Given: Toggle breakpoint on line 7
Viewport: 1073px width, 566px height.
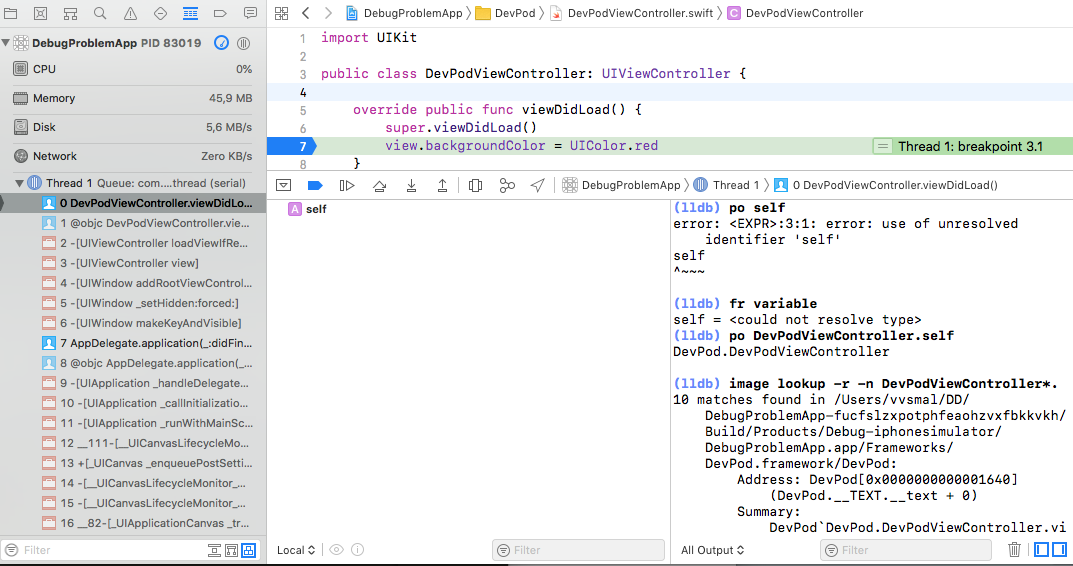Looking at the screenshot, I should (x=292, y=146).
